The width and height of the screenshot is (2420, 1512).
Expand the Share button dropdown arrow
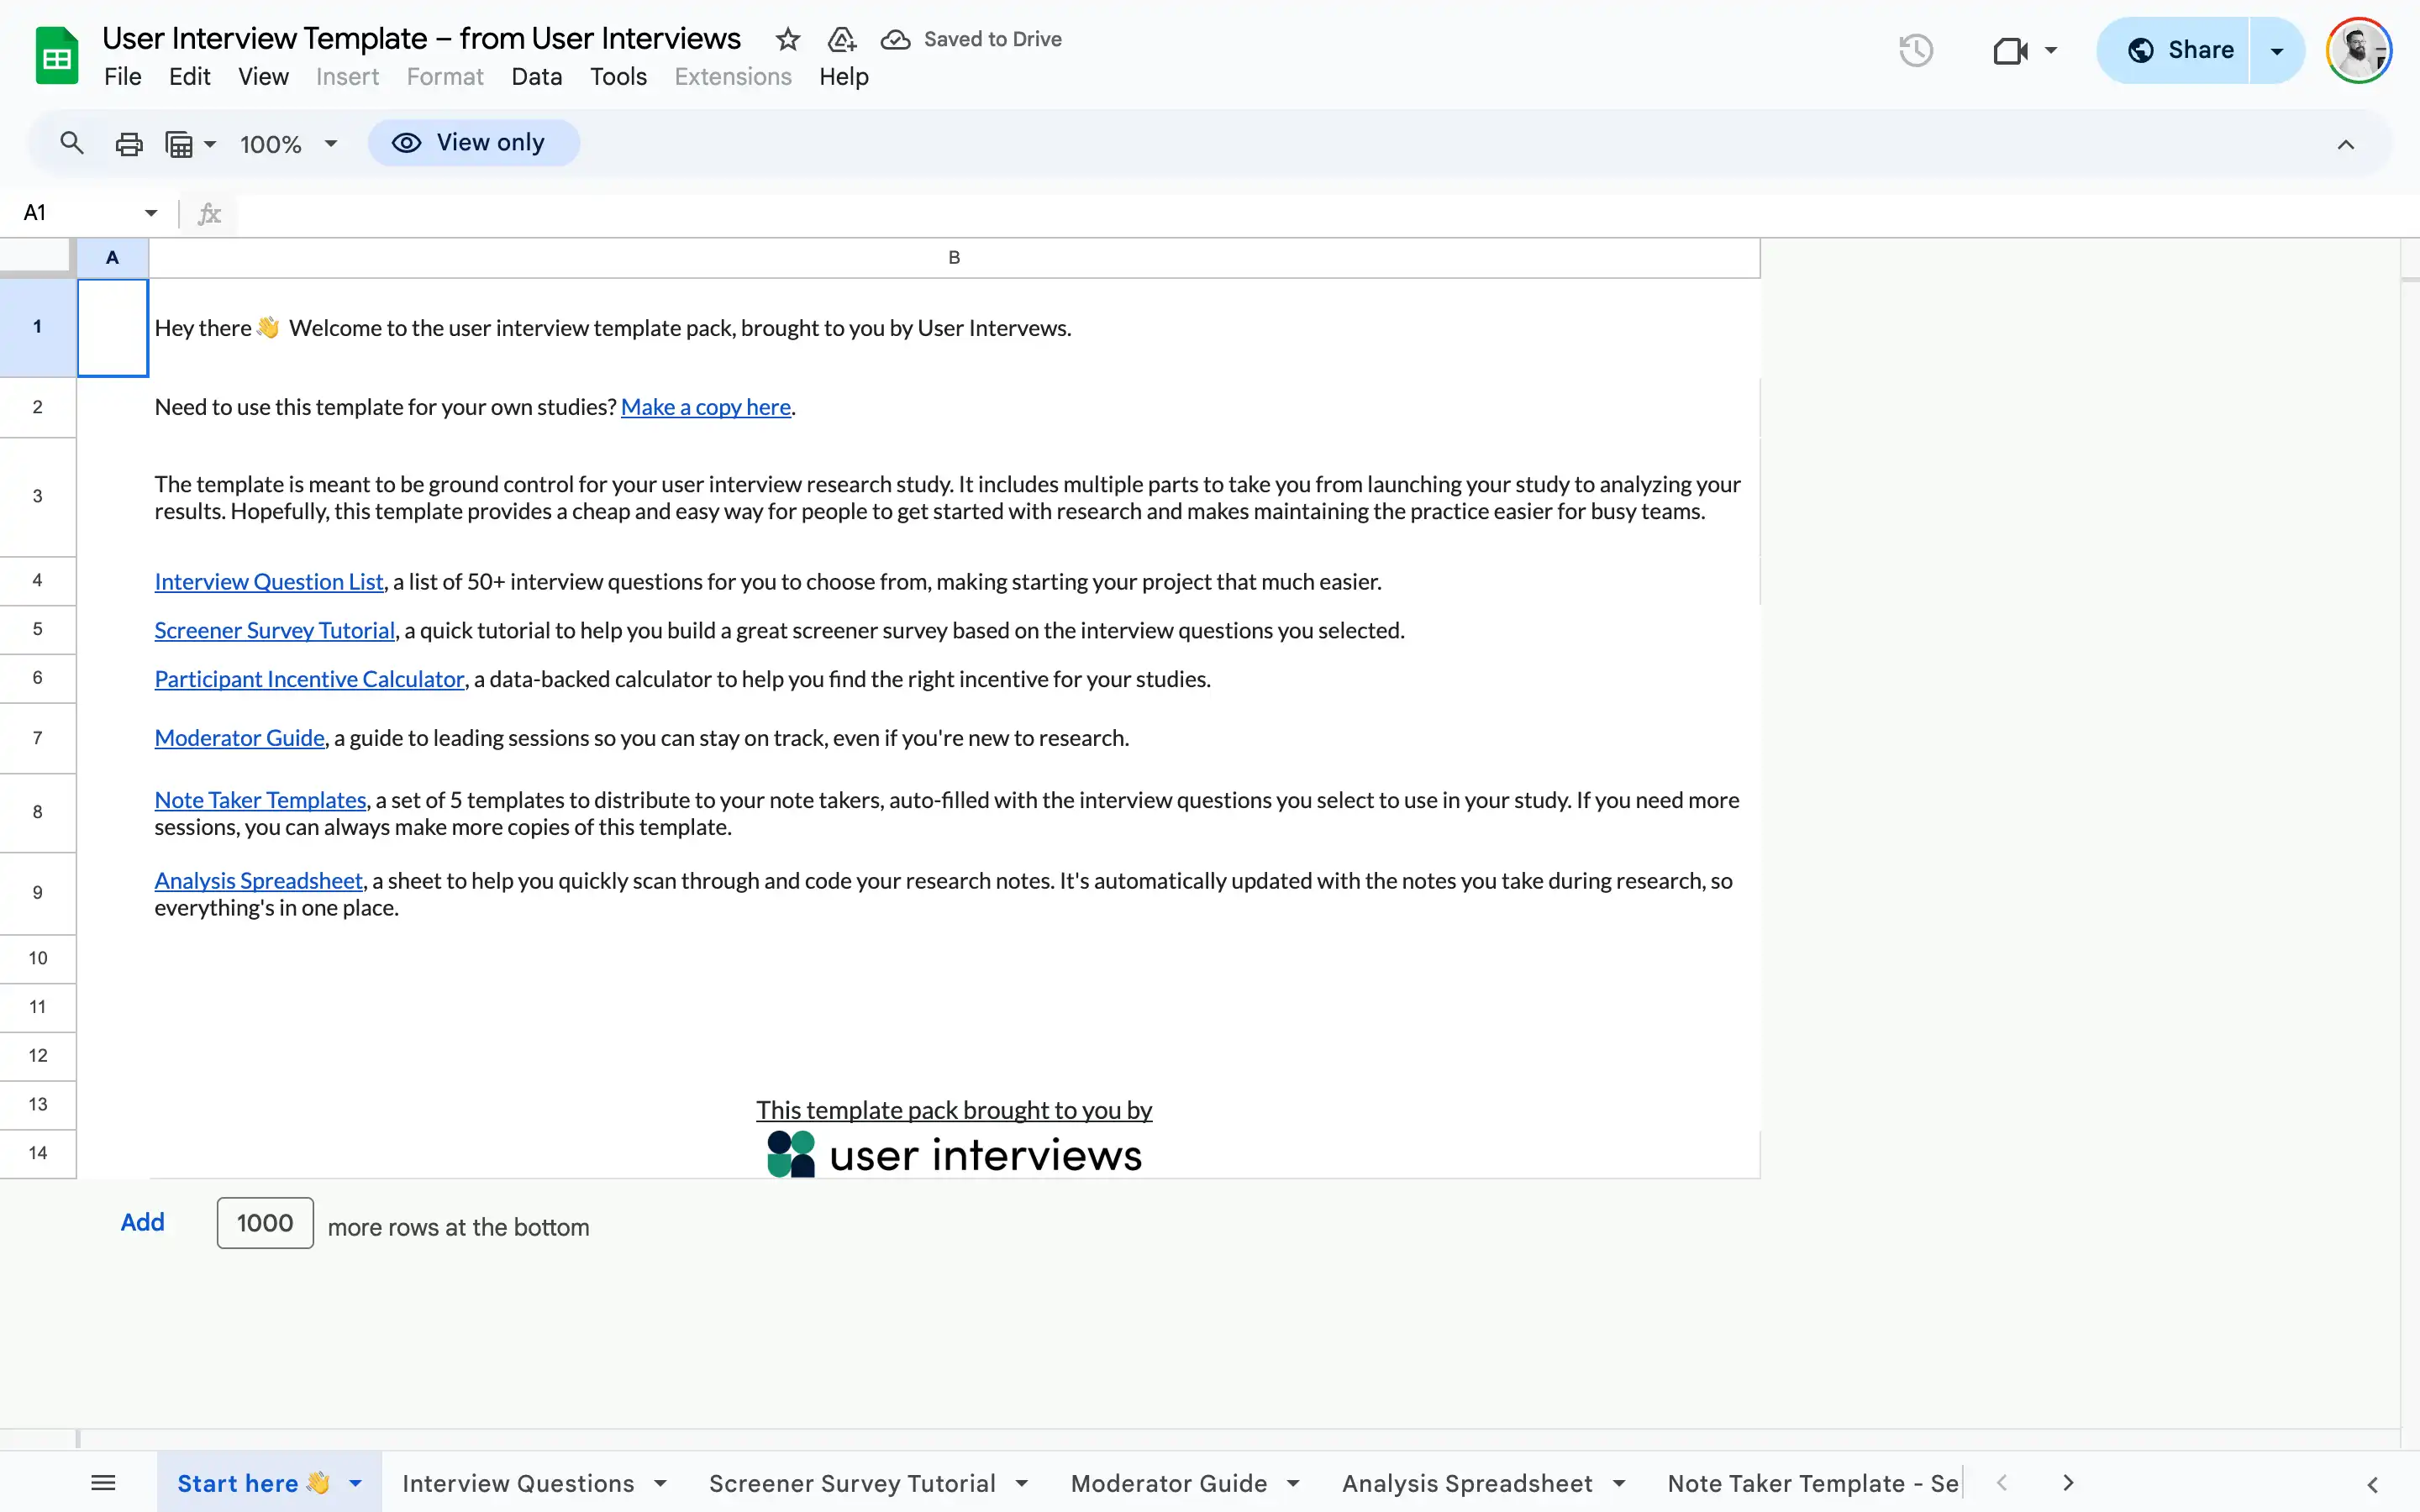coord(2277,49)
